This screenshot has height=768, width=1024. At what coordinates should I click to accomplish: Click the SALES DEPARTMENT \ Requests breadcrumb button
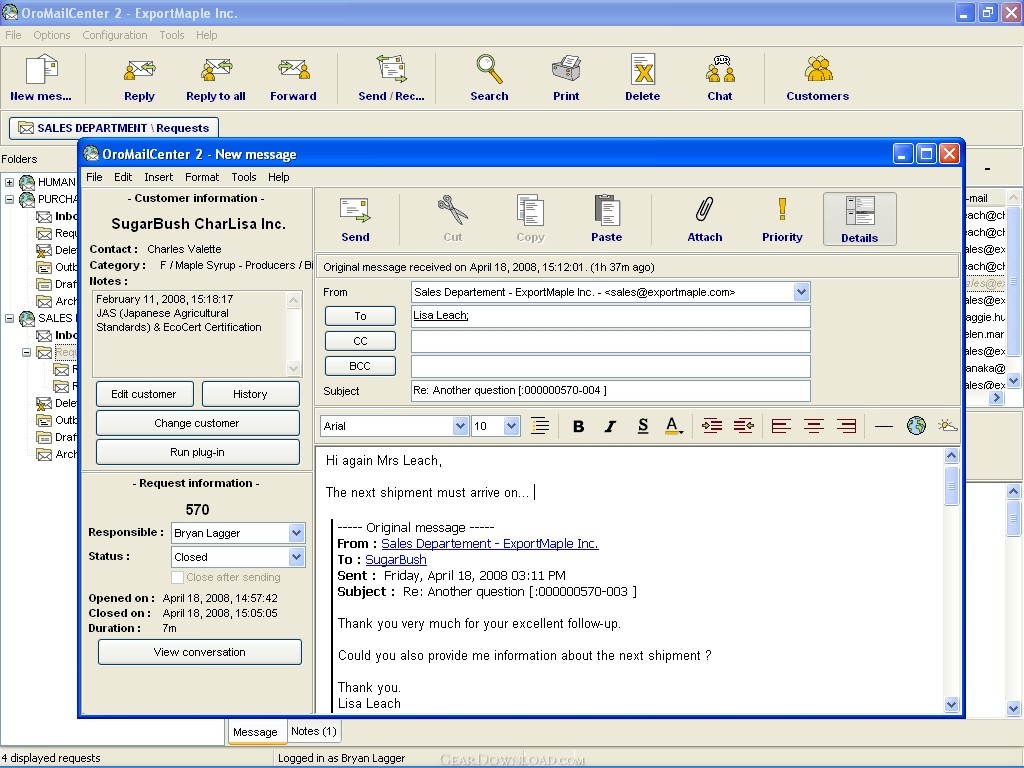point(114,128)
